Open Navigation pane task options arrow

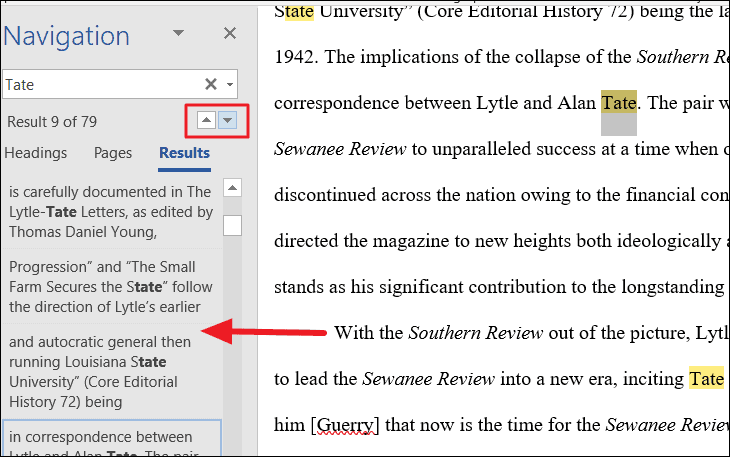point(178,33)
